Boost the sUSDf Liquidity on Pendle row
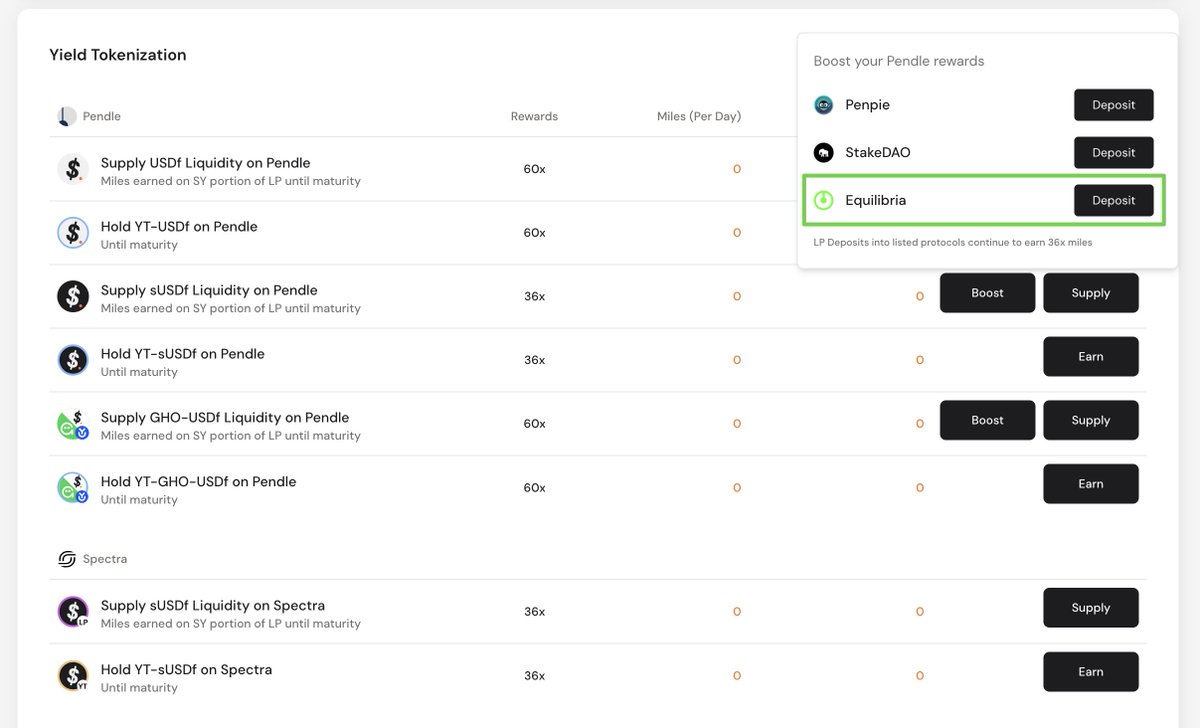Viewport: 1200px width, 728px height. tap(987, 293)
